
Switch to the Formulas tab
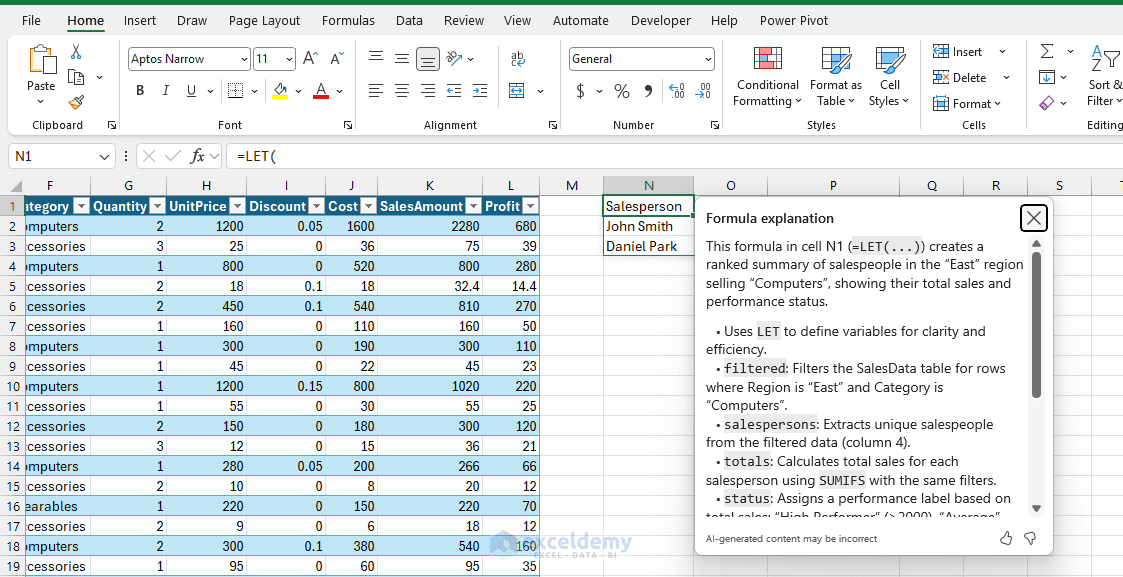point(347,21)
